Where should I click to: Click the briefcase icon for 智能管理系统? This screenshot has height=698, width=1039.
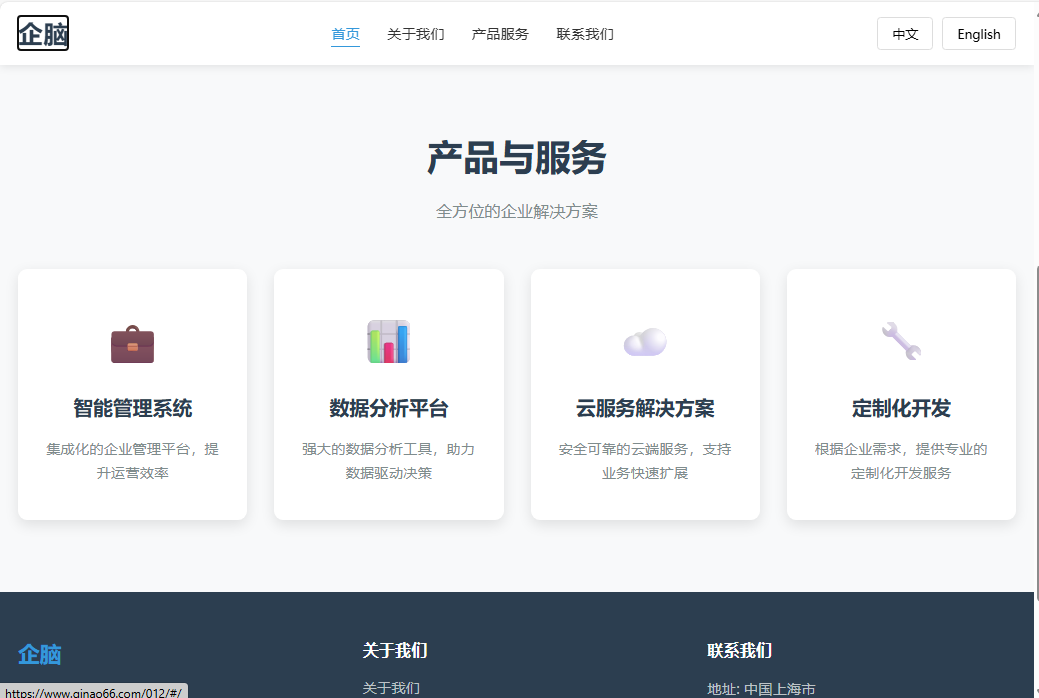pyautogui.click(x=132, y=344)
